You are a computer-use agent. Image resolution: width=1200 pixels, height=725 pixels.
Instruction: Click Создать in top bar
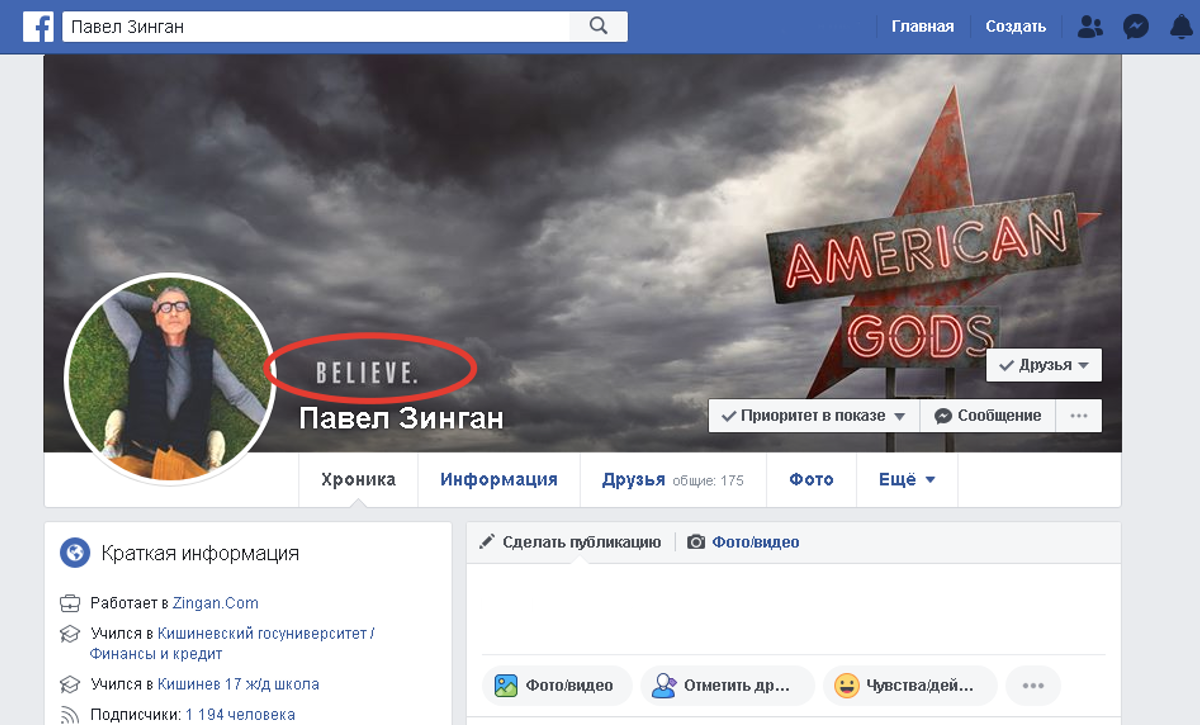click(1016, 27)
